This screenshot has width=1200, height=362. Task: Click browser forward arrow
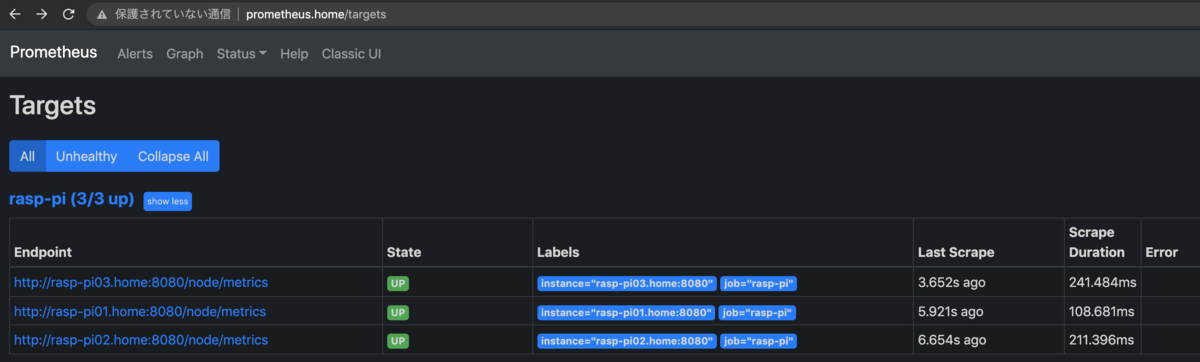tap(42, 15)
